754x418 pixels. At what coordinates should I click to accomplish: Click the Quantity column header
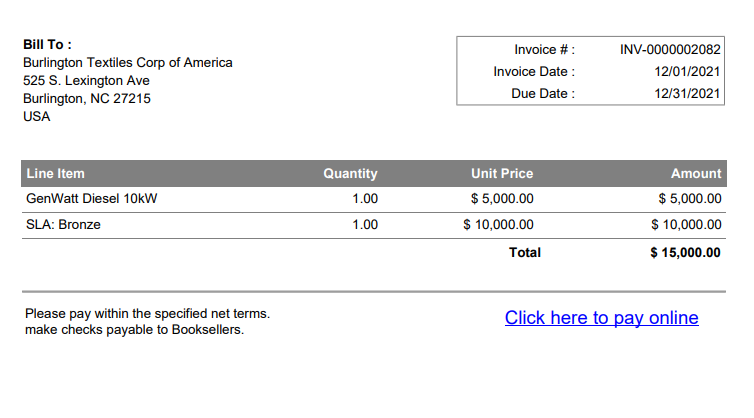[x=350, y=174]
